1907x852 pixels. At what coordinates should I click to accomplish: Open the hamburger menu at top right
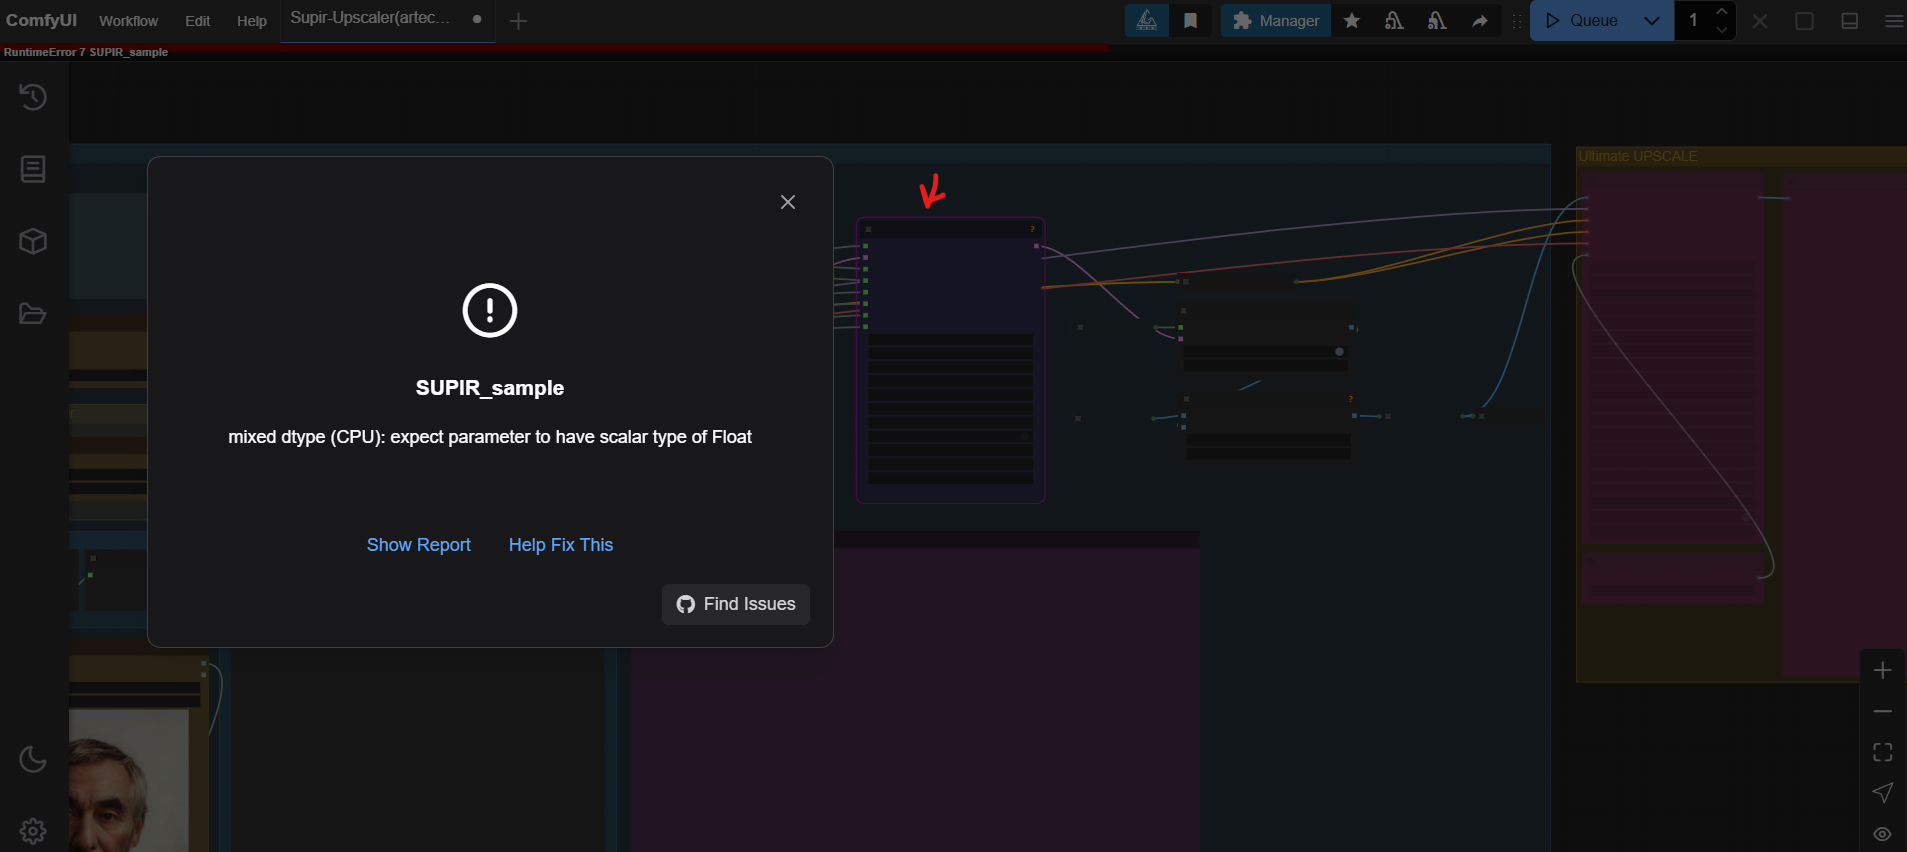point(1893,21)
